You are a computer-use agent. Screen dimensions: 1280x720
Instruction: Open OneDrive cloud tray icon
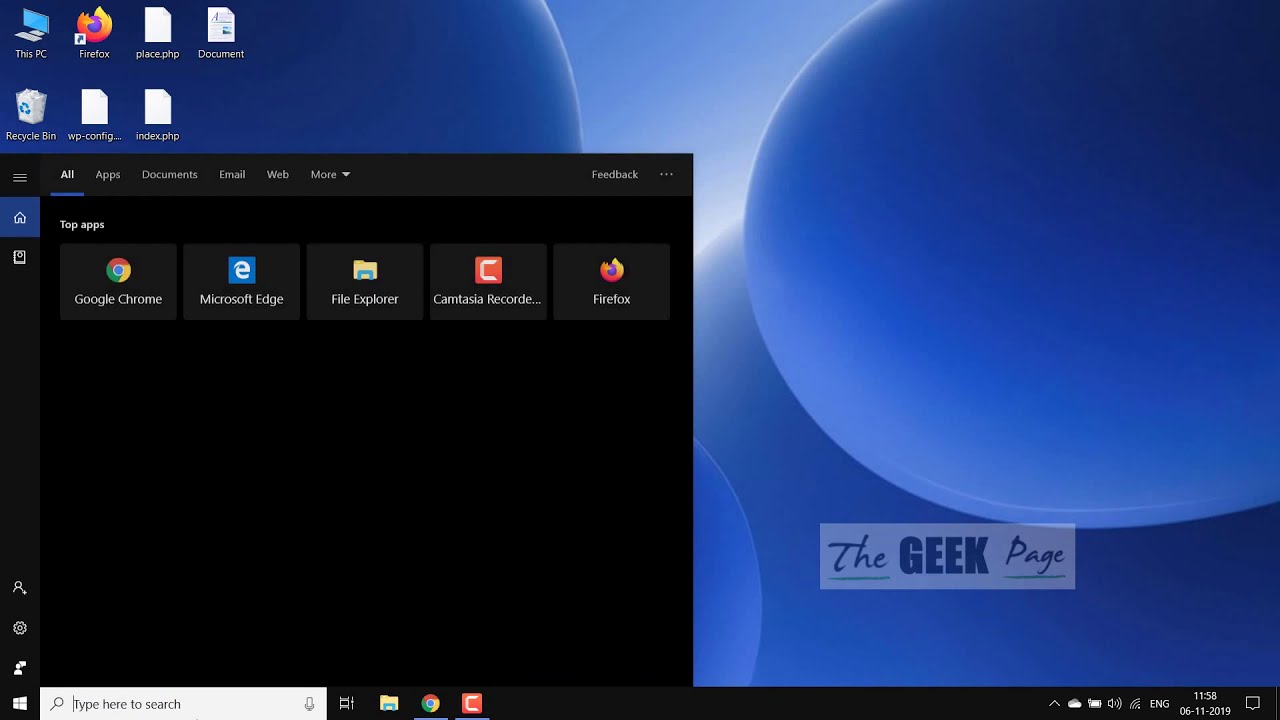(1075, 704)
